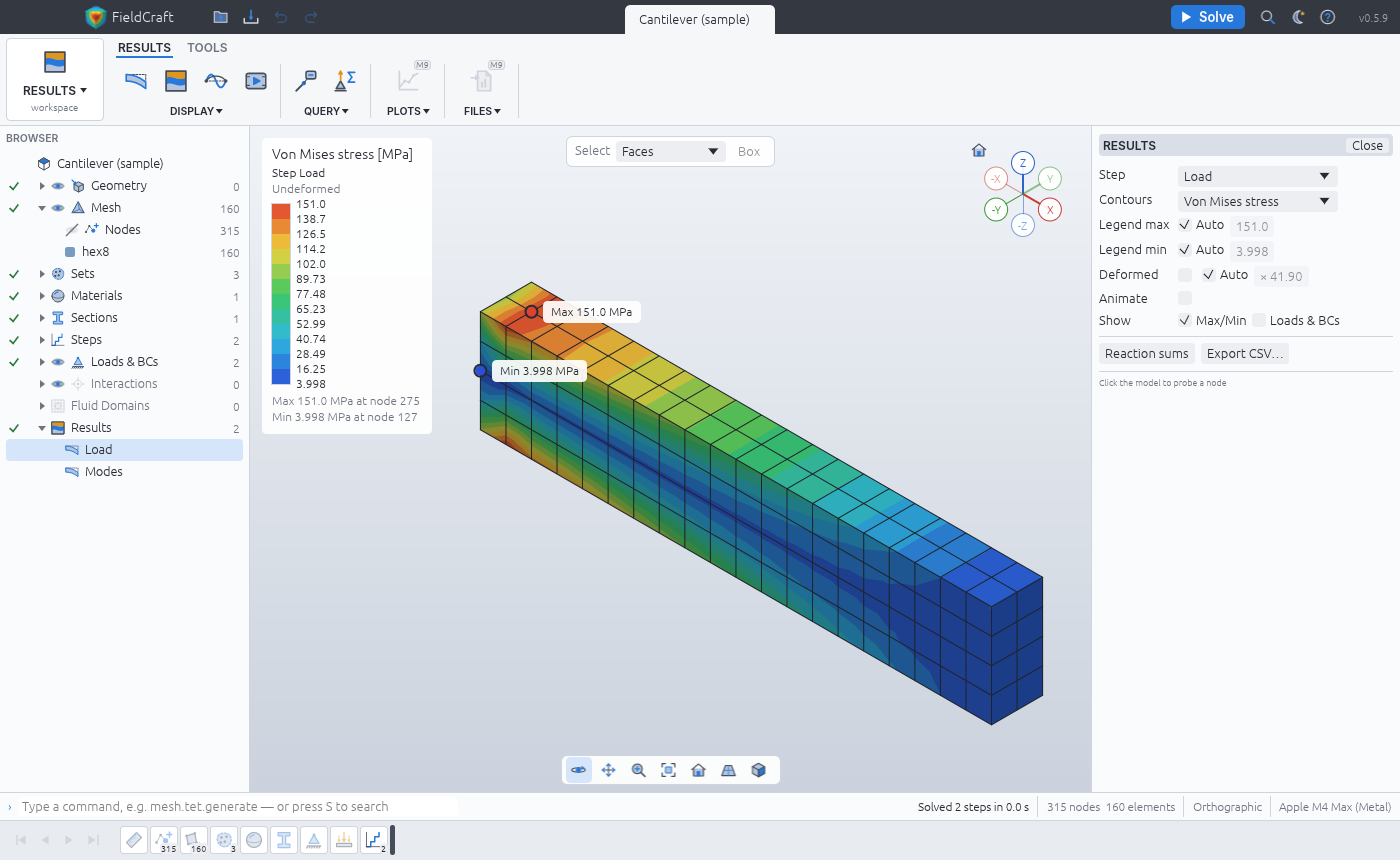The image size is (1400, 860).
Task: Uncheck the Show Max/Min checkbox
Action: click(1185, 321)
